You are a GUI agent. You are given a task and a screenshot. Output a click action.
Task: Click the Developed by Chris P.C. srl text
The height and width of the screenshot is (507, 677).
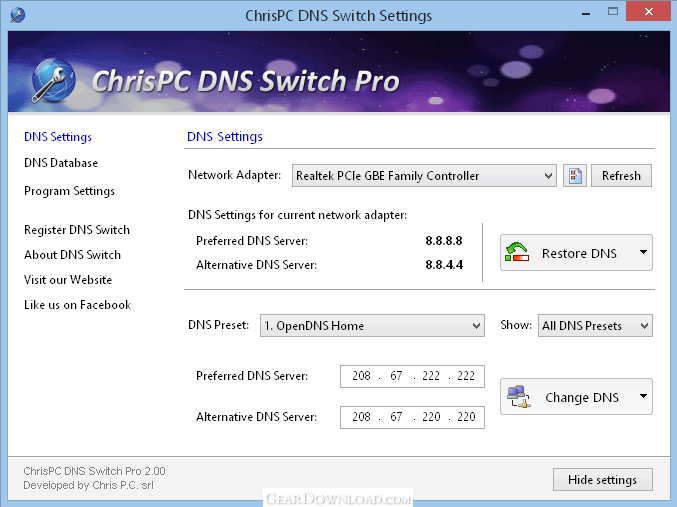[89, 485]
